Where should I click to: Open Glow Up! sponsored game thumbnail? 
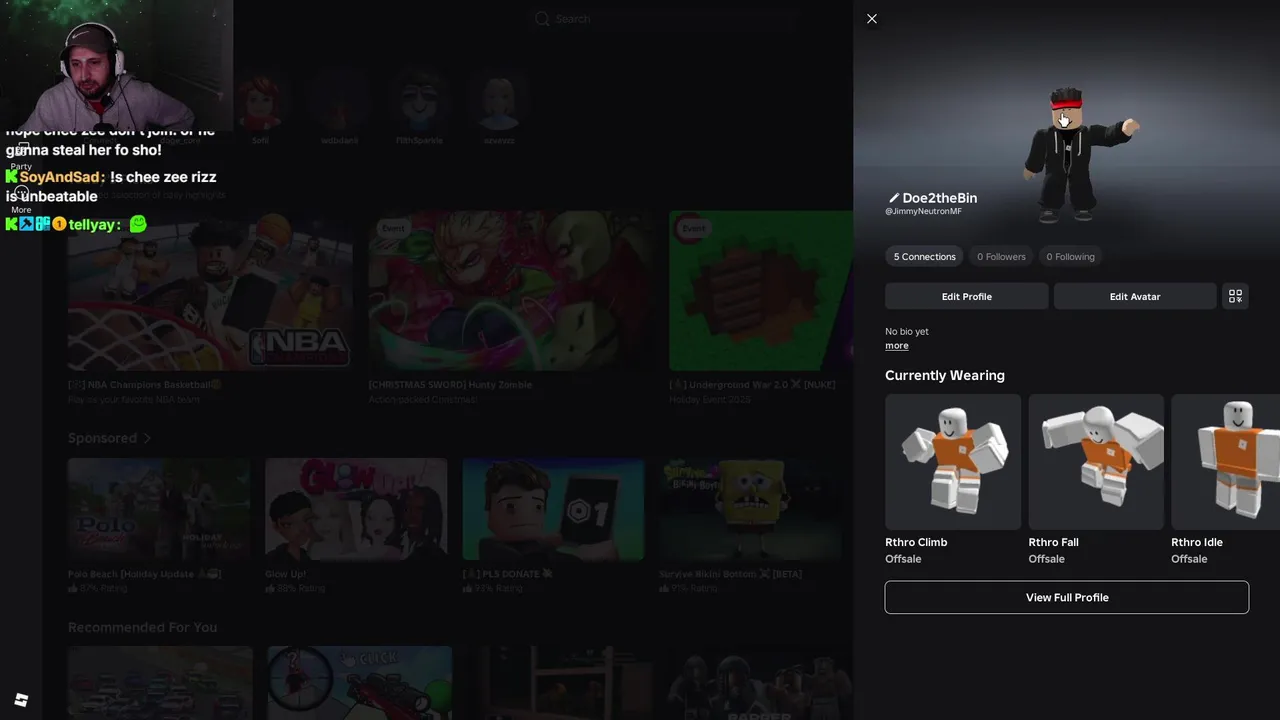click(x=356, y=510)
